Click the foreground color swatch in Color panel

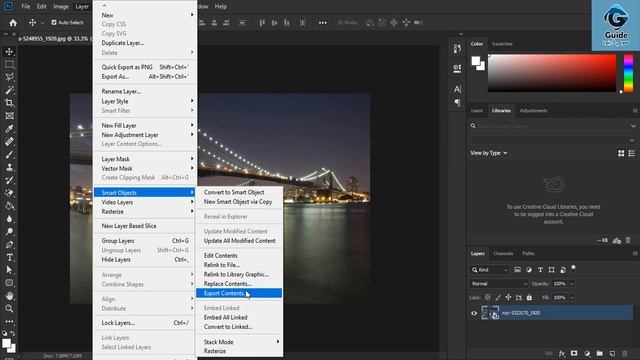476,61
